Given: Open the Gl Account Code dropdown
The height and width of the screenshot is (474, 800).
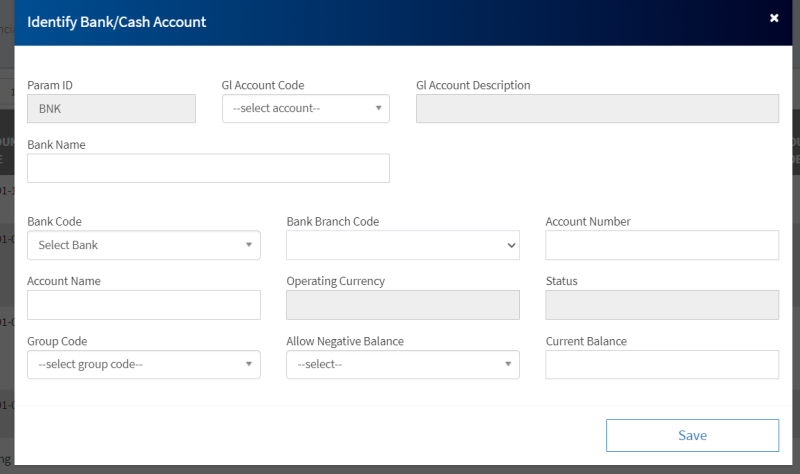Looking at the screenshot, I should click(305, 108).
